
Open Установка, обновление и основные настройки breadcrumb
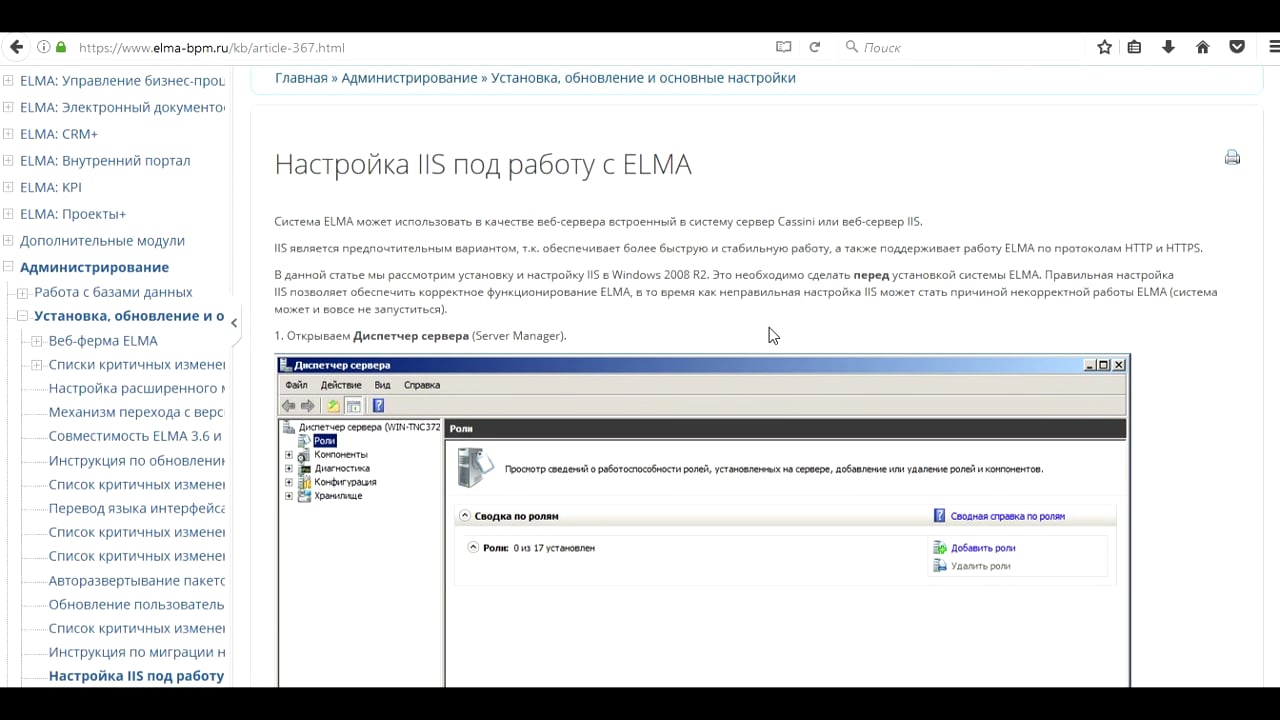[x=643, y=78]
